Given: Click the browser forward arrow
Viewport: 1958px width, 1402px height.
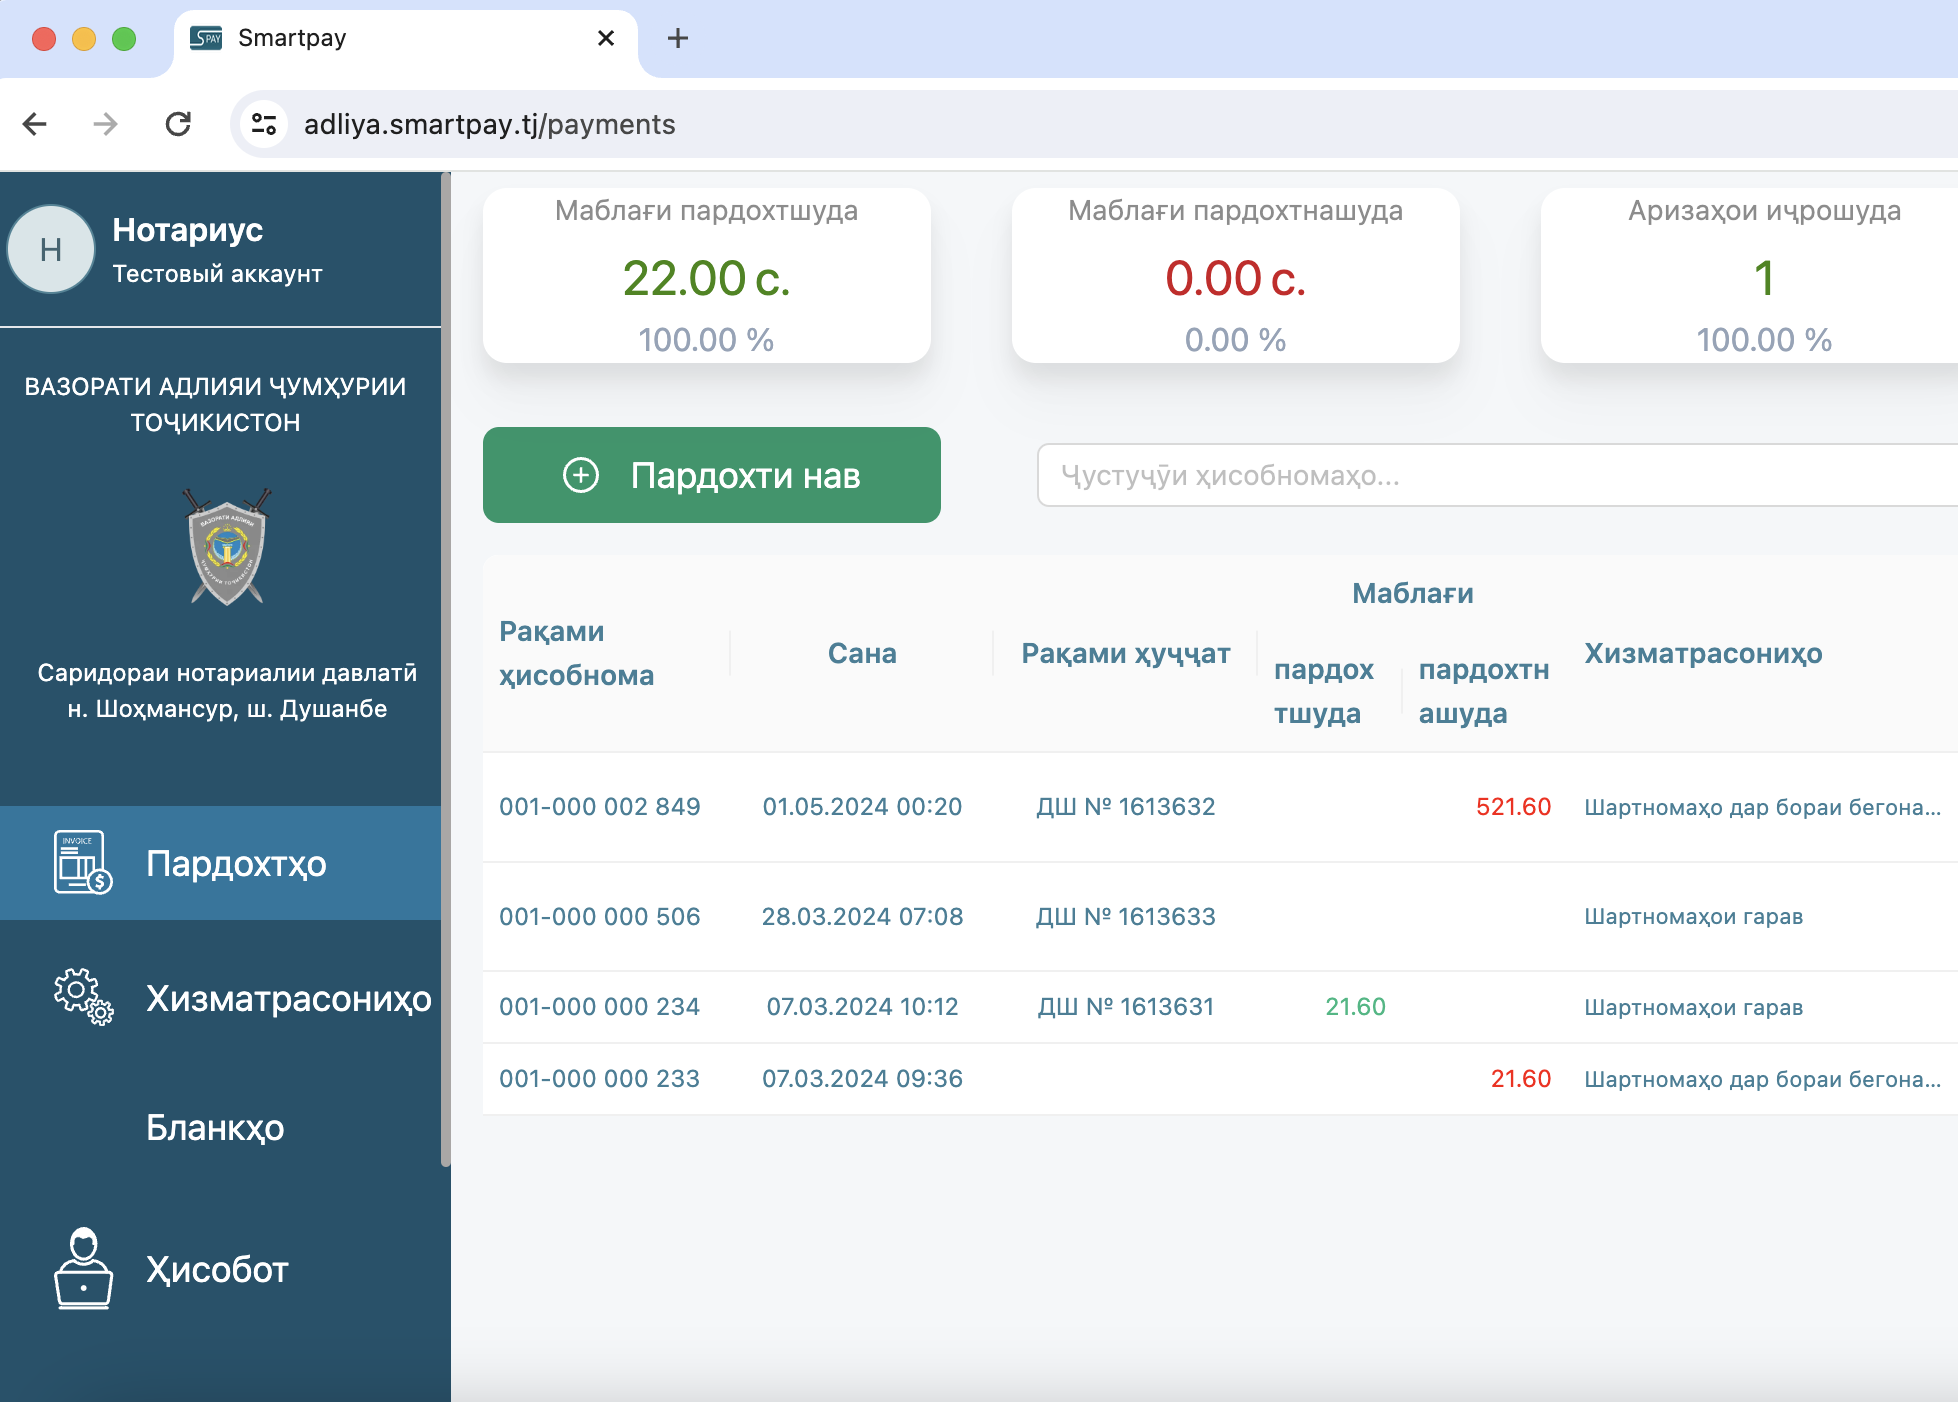Looking at the screenshot, I should point(105,124).
